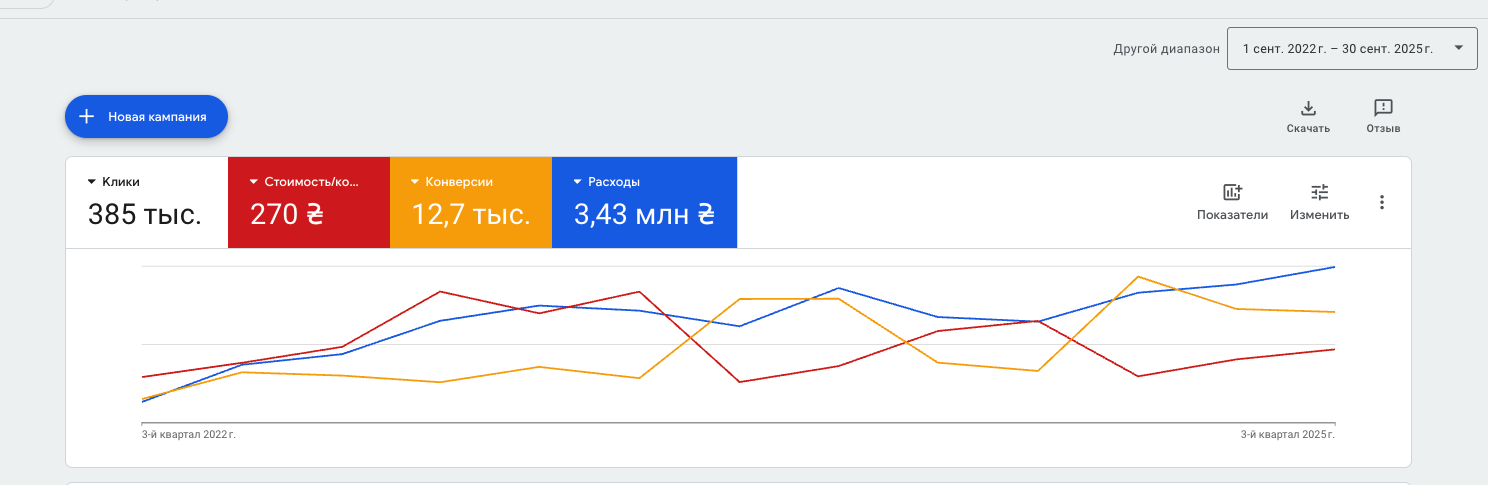The width and height of the screenshot is (1488, 485).
Task: Expand the Клики metric dropdown arrow
Action: (92, 182)
